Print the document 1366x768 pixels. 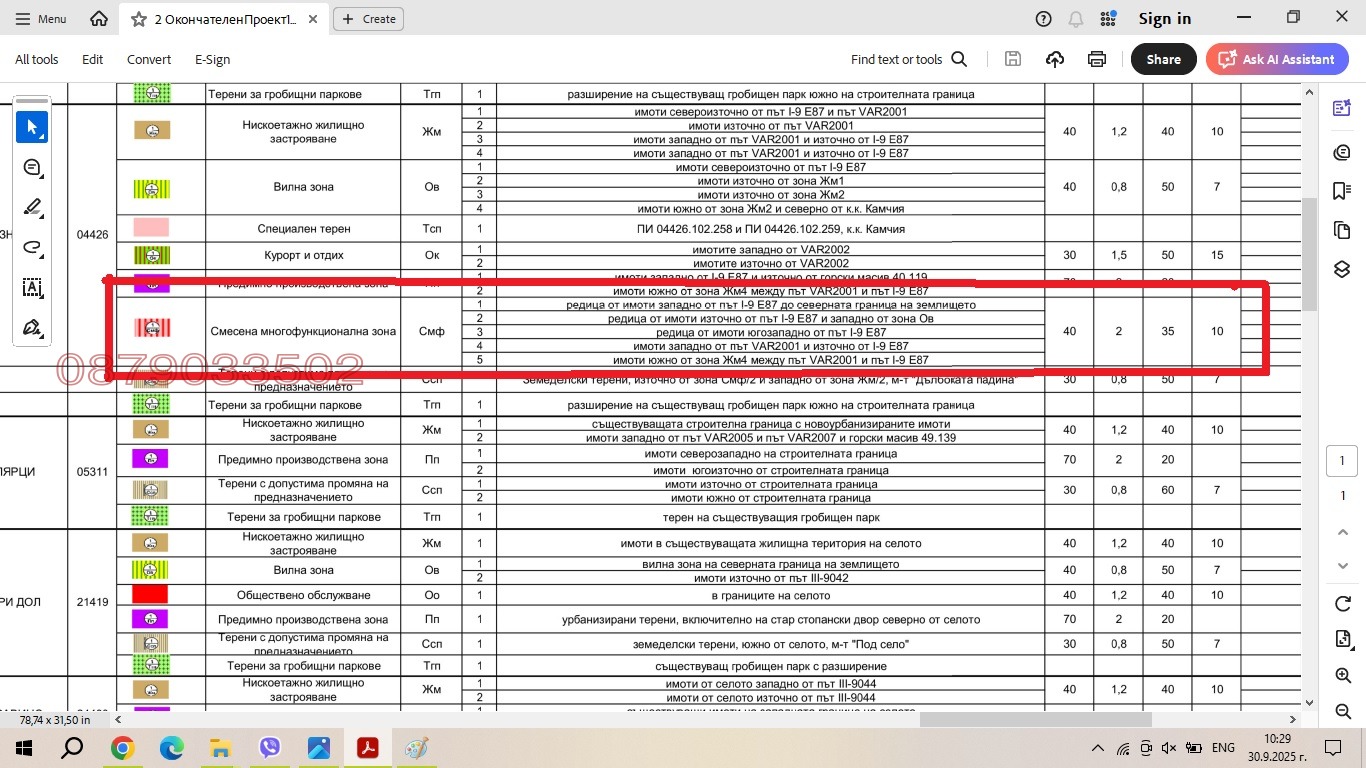click(1096, 59)
